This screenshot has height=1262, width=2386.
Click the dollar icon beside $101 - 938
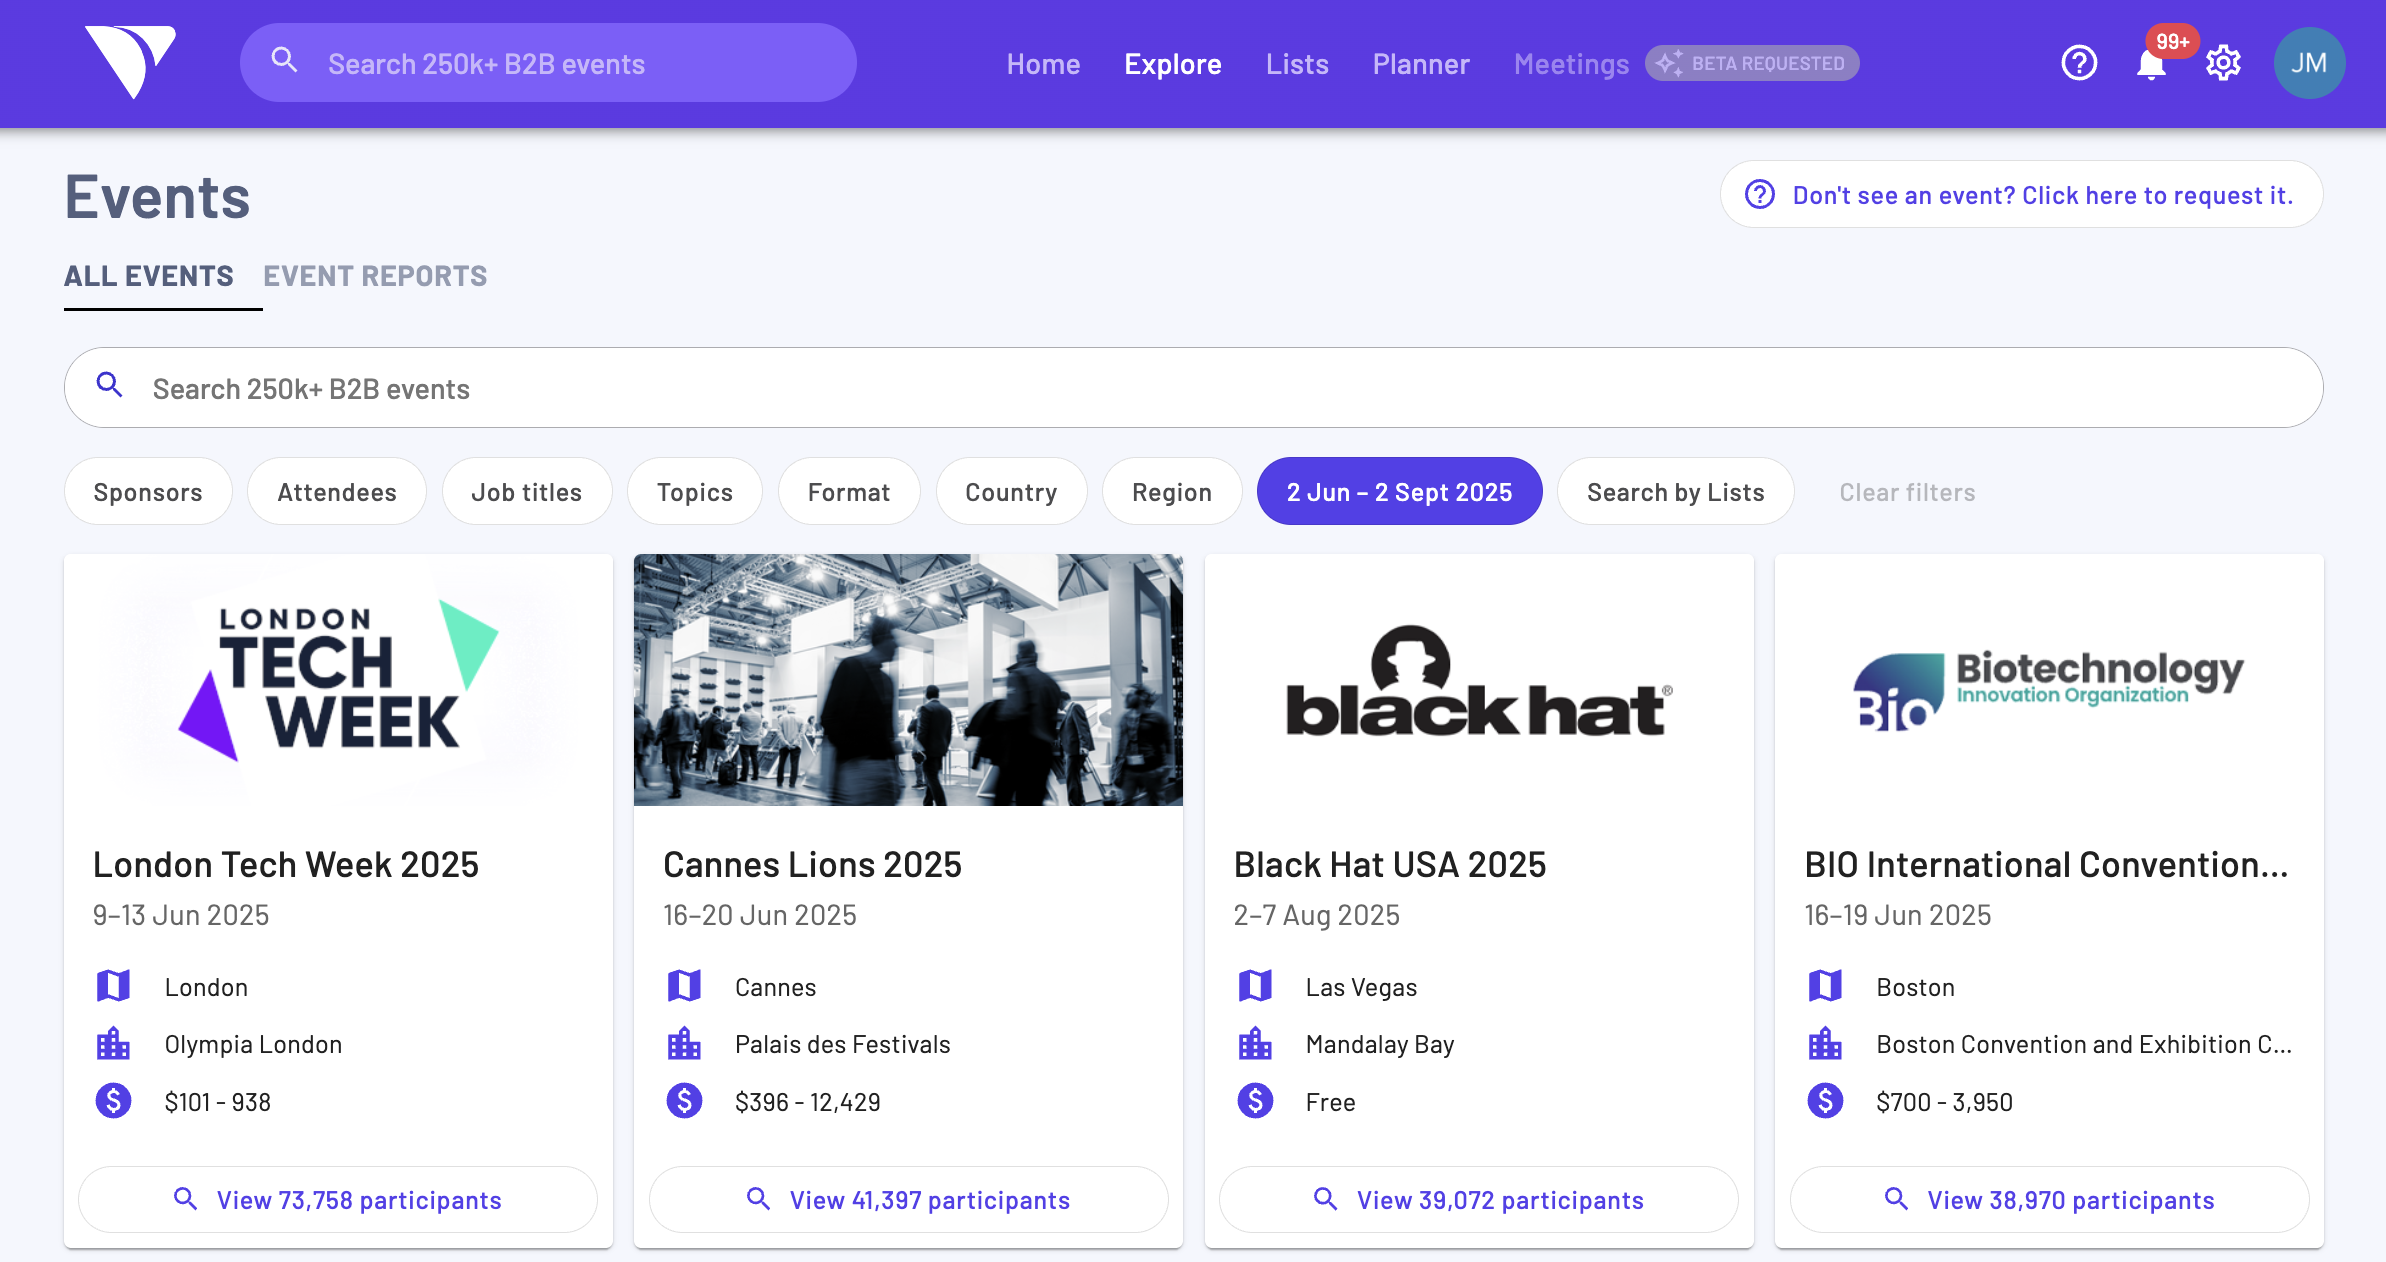[x=113, y=1101]
